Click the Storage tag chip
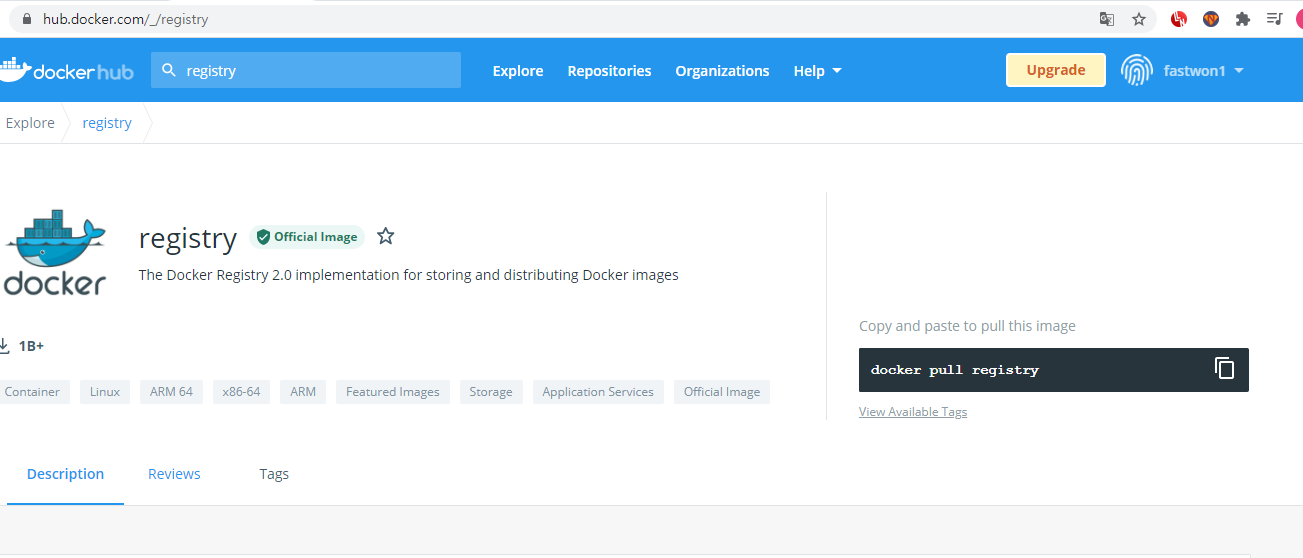Viewport: 1303px width, 558px height. tap(491, 392)
